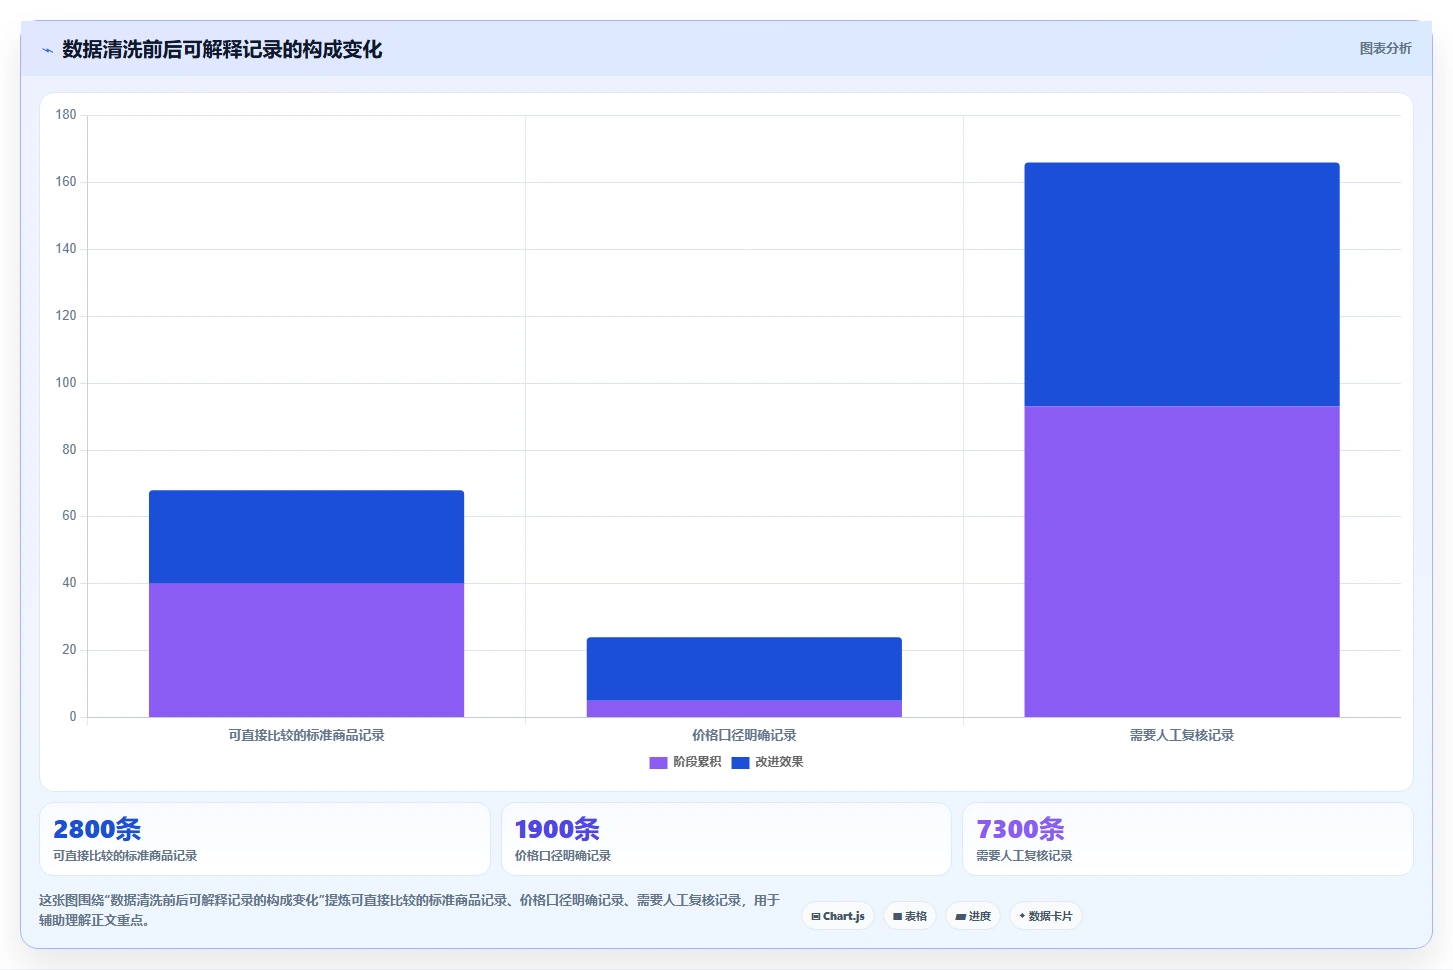Click the 7300条 data card
1453x970 pixels.
tap(1188, 839)
